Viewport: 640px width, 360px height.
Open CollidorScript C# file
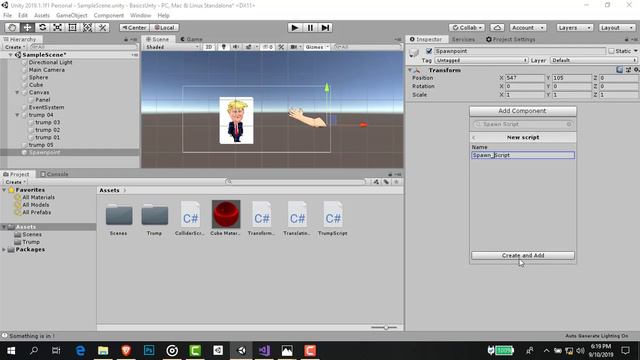coord(190,218)
